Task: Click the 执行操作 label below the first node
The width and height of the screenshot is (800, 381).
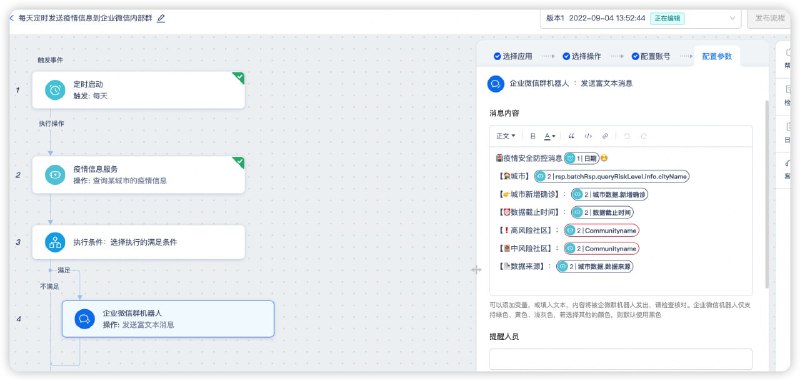Action: tap(52, 123)
